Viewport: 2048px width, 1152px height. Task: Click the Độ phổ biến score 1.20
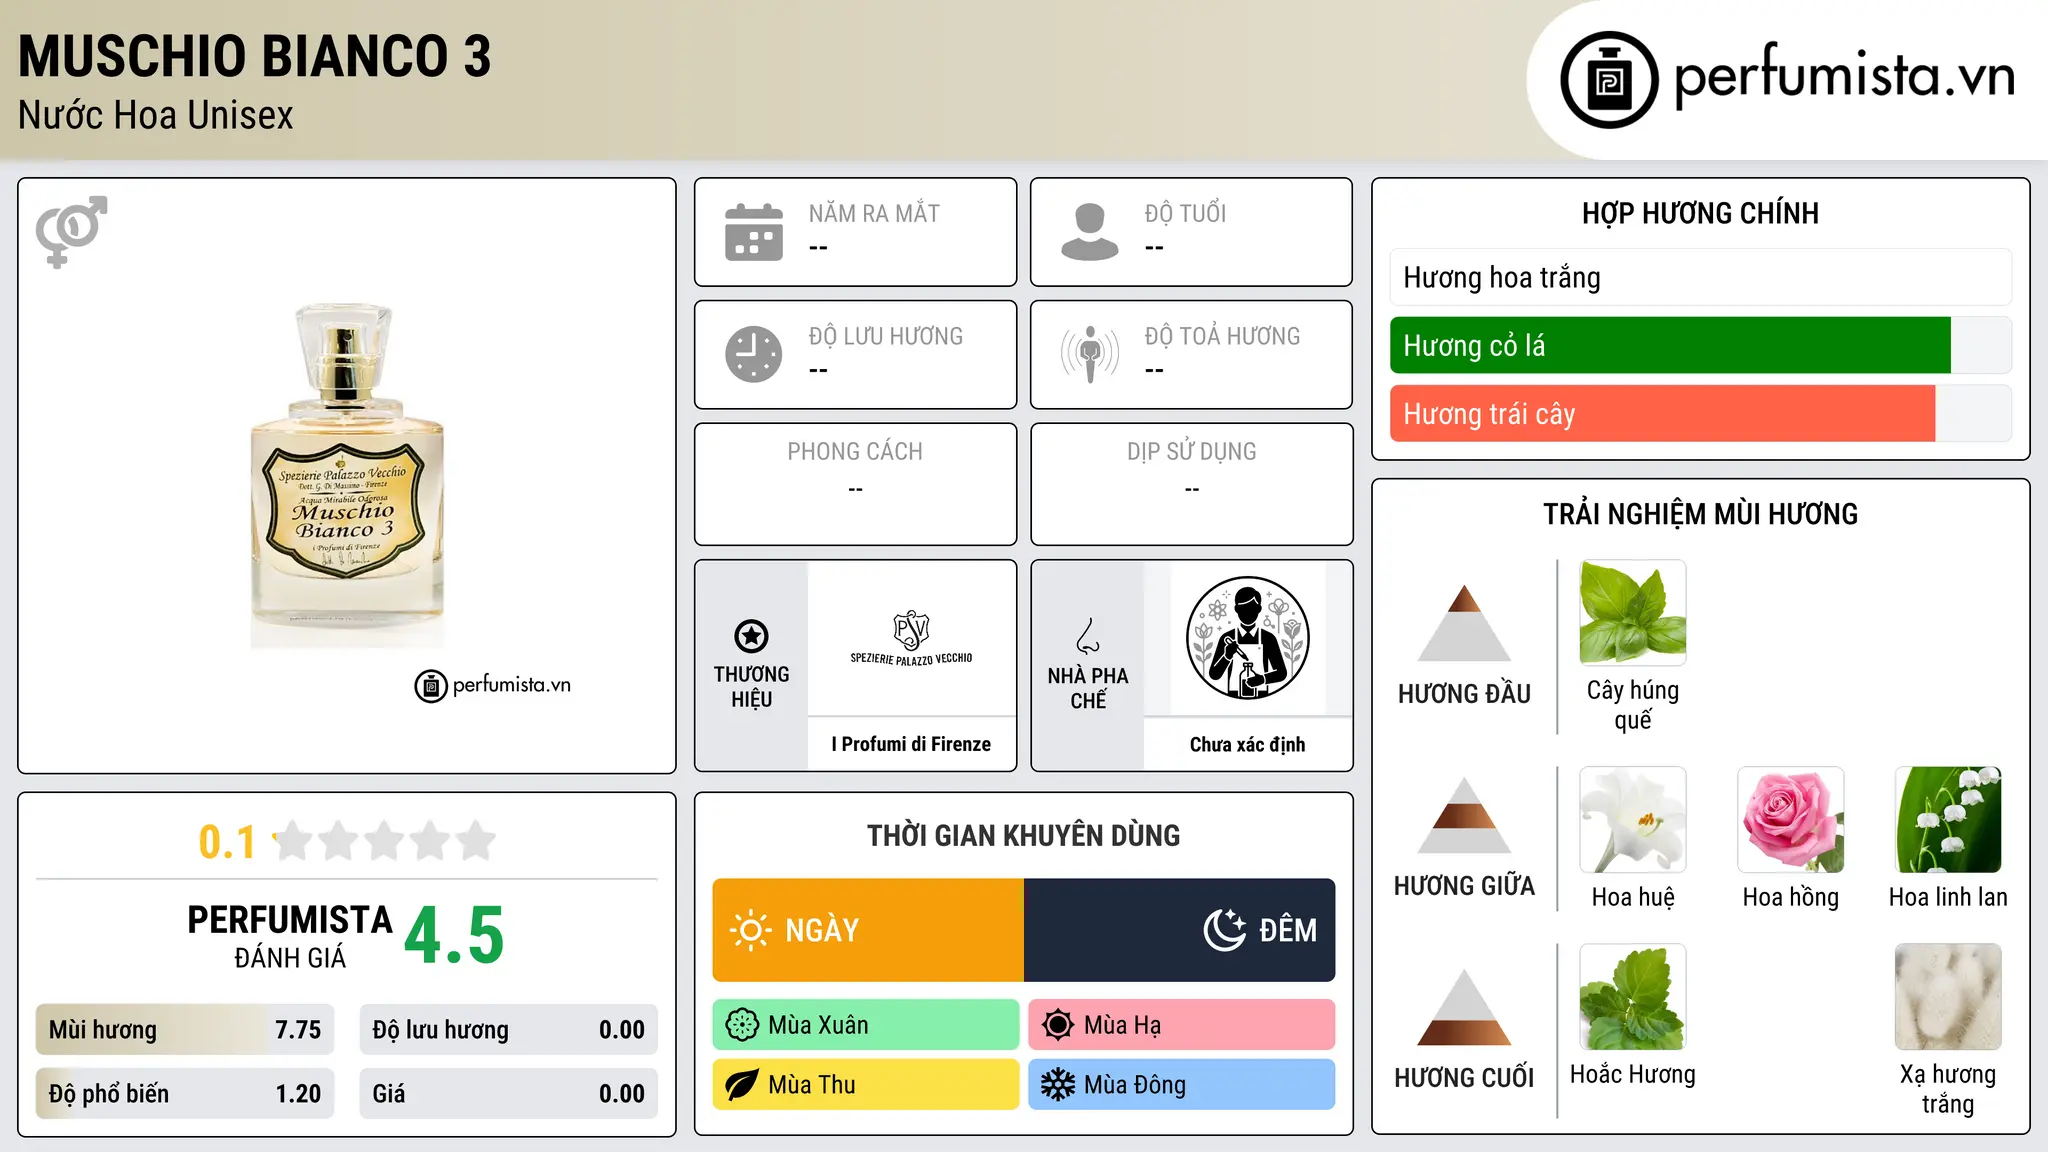tap(185, 1094)
